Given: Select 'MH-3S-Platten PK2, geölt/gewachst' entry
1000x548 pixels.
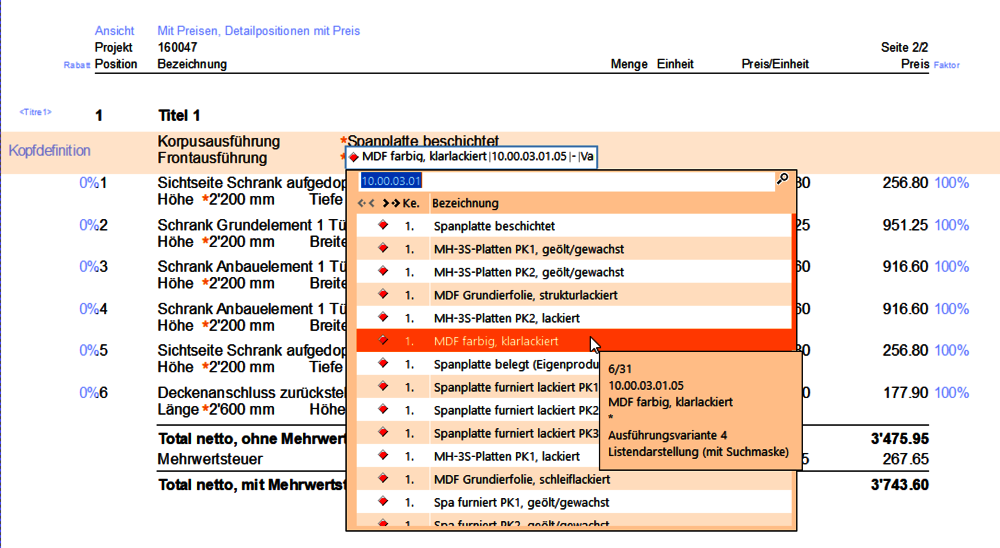Looking at the screenshot, I should click(528, 272).
